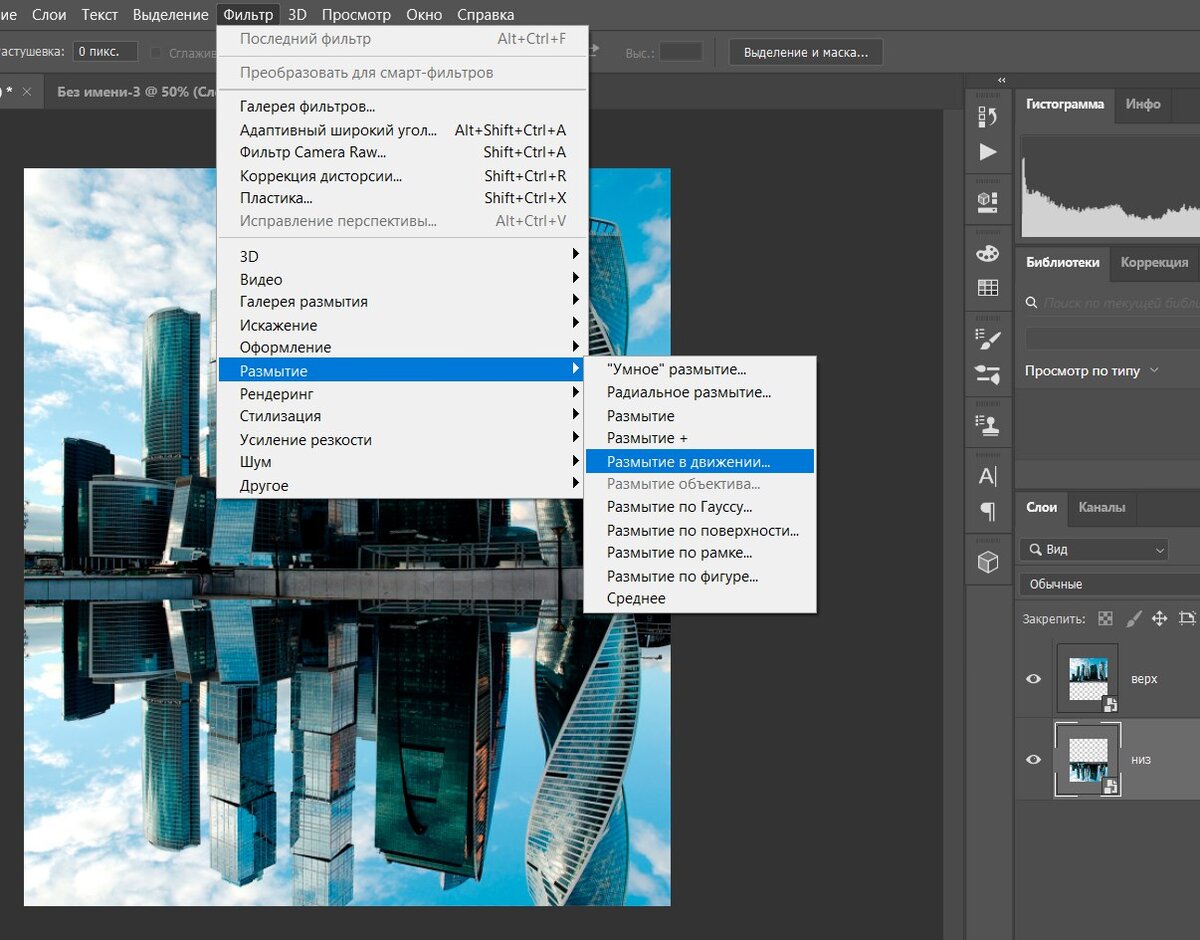
Task: Choose "Умное" размытие filter
Action: click(x=699, y=369)
